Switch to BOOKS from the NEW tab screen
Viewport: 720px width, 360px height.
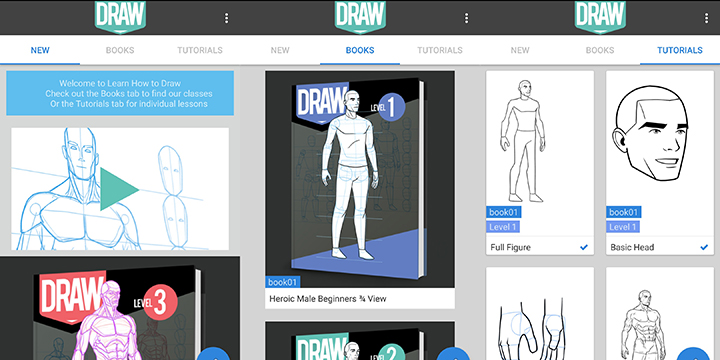click(120, 50)
